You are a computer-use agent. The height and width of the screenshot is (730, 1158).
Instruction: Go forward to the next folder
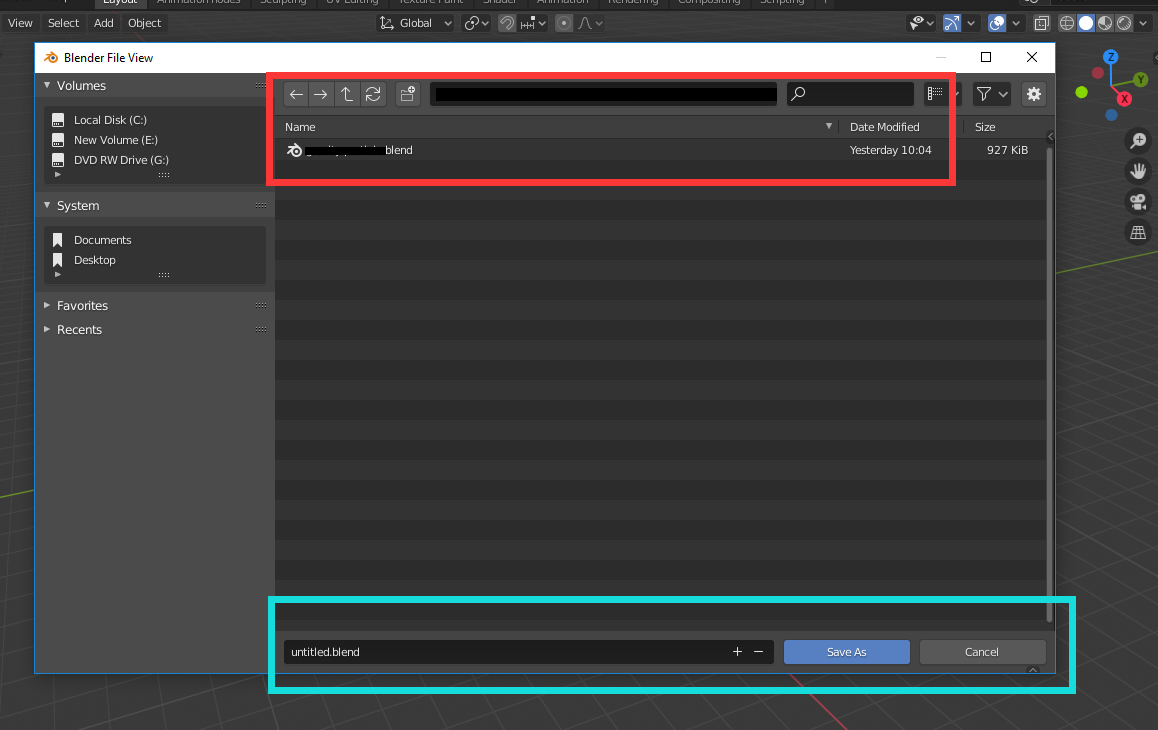tap(321, 94)
